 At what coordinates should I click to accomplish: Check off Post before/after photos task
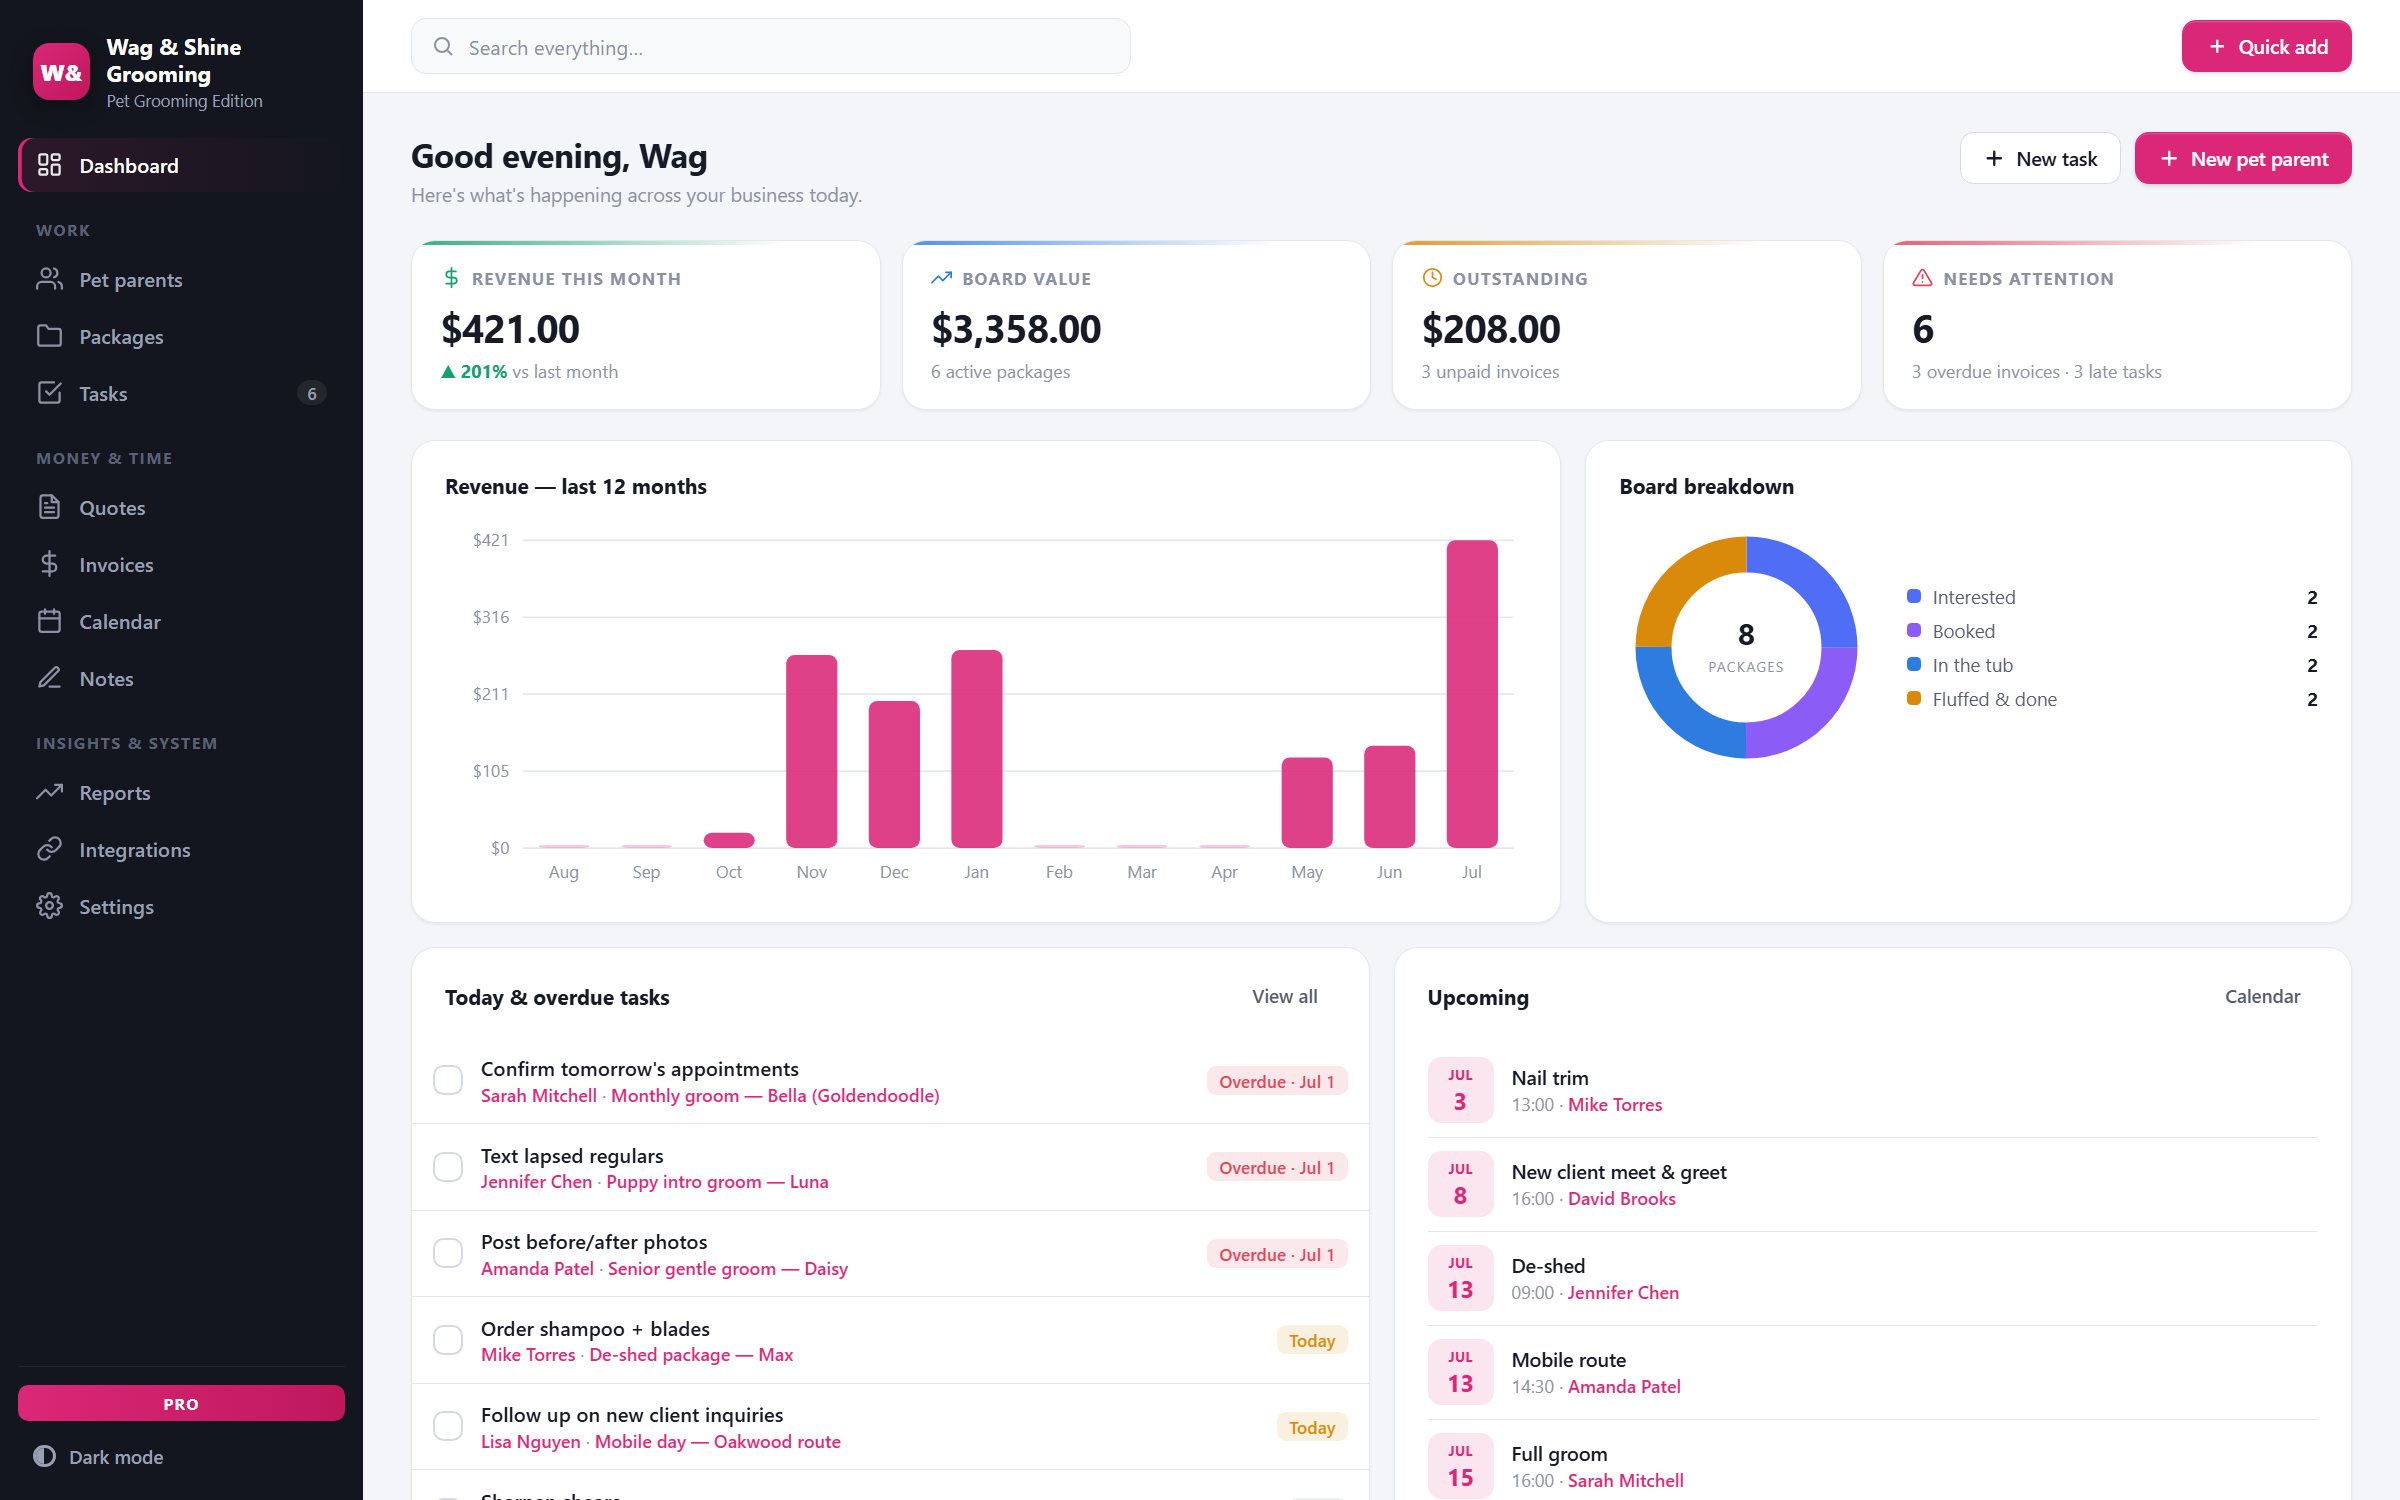[448, 1253]
